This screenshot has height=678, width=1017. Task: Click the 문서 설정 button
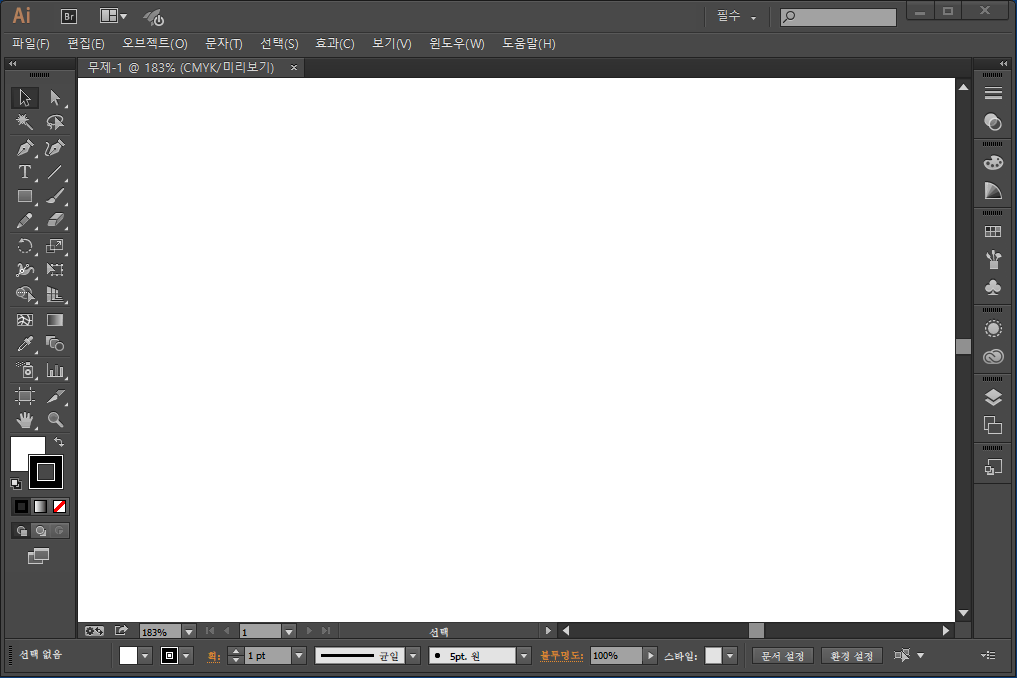[x=782, y=656]
